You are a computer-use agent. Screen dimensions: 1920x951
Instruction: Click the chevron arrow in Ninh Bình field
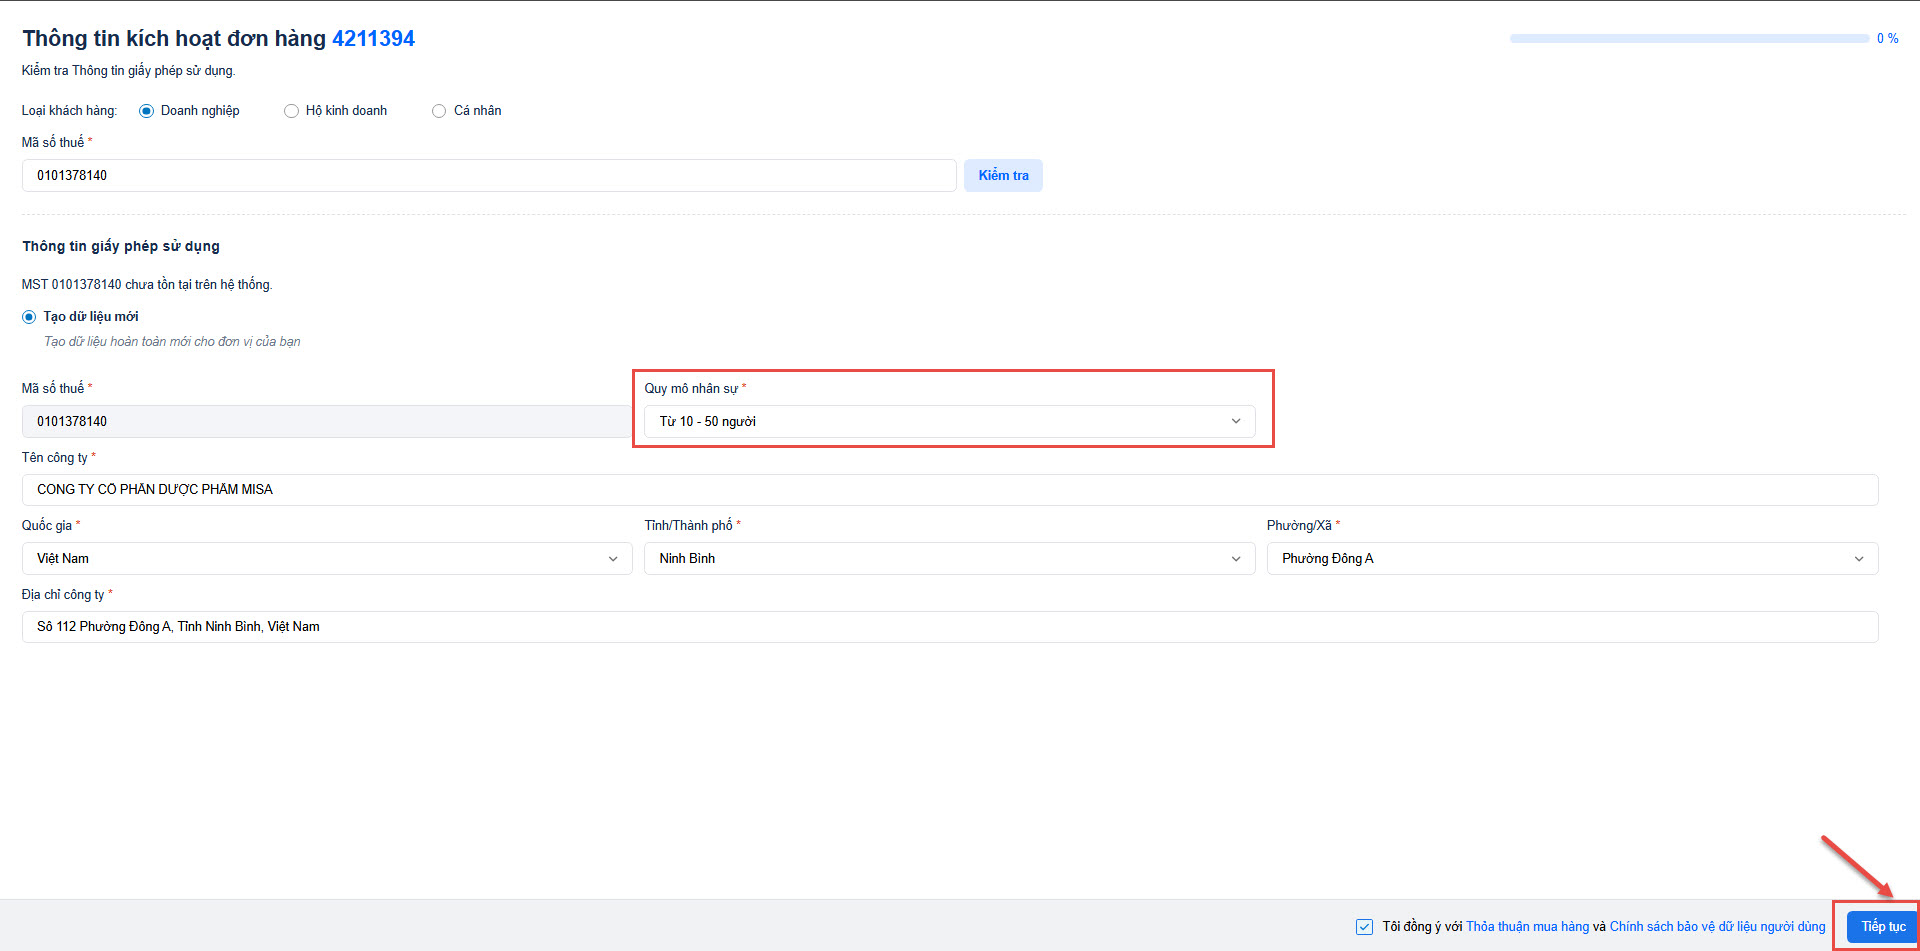point(1236,559)
